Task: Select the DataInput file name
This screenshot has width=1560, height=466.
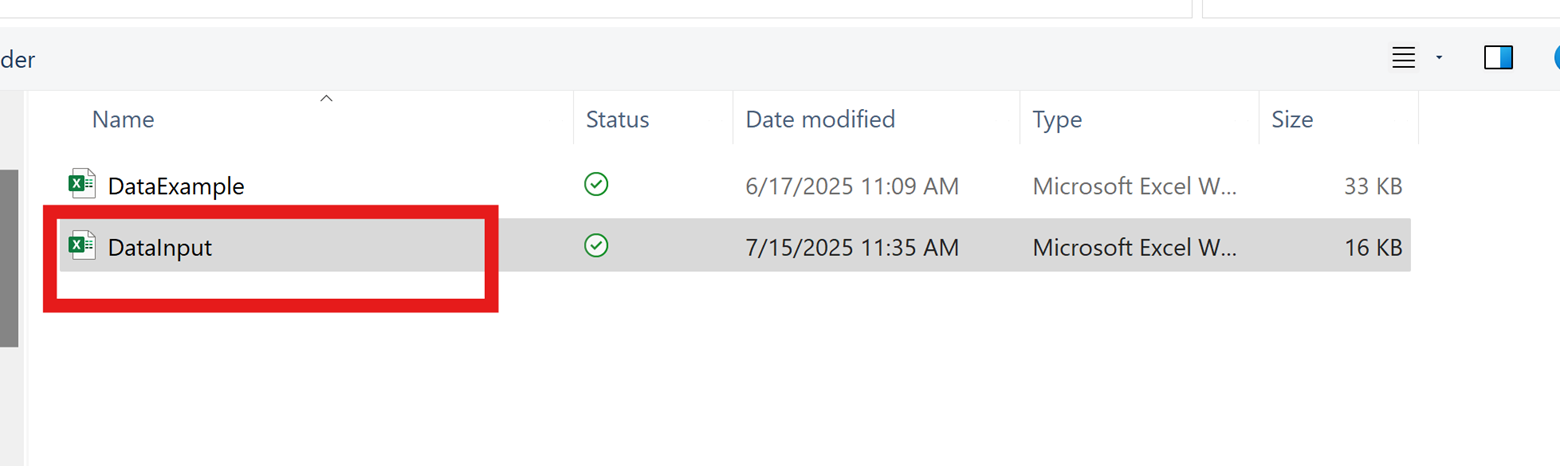Action: [160, 247]
